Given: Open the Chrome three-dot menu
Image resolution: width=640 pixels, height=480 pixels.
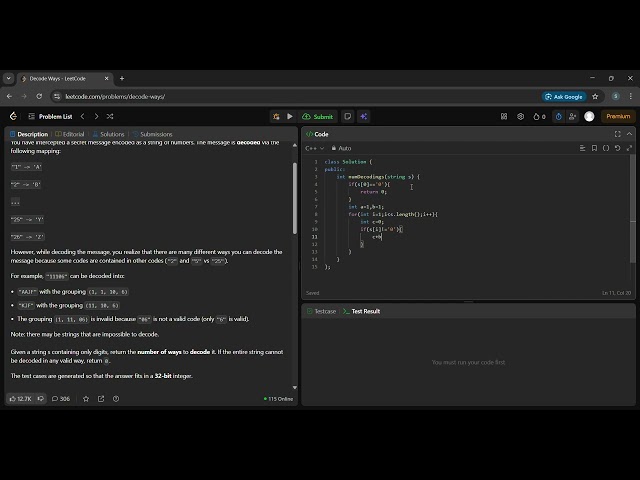Looking at the screenshot, I should pos(631,97).
